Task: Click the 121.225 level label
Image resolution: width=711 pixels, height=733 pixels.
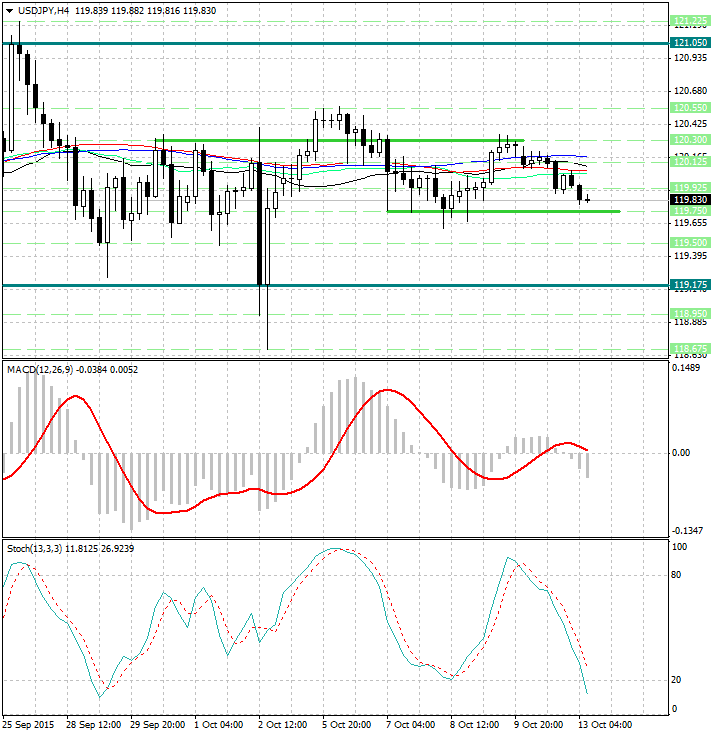Action: (x=690, y=21)
